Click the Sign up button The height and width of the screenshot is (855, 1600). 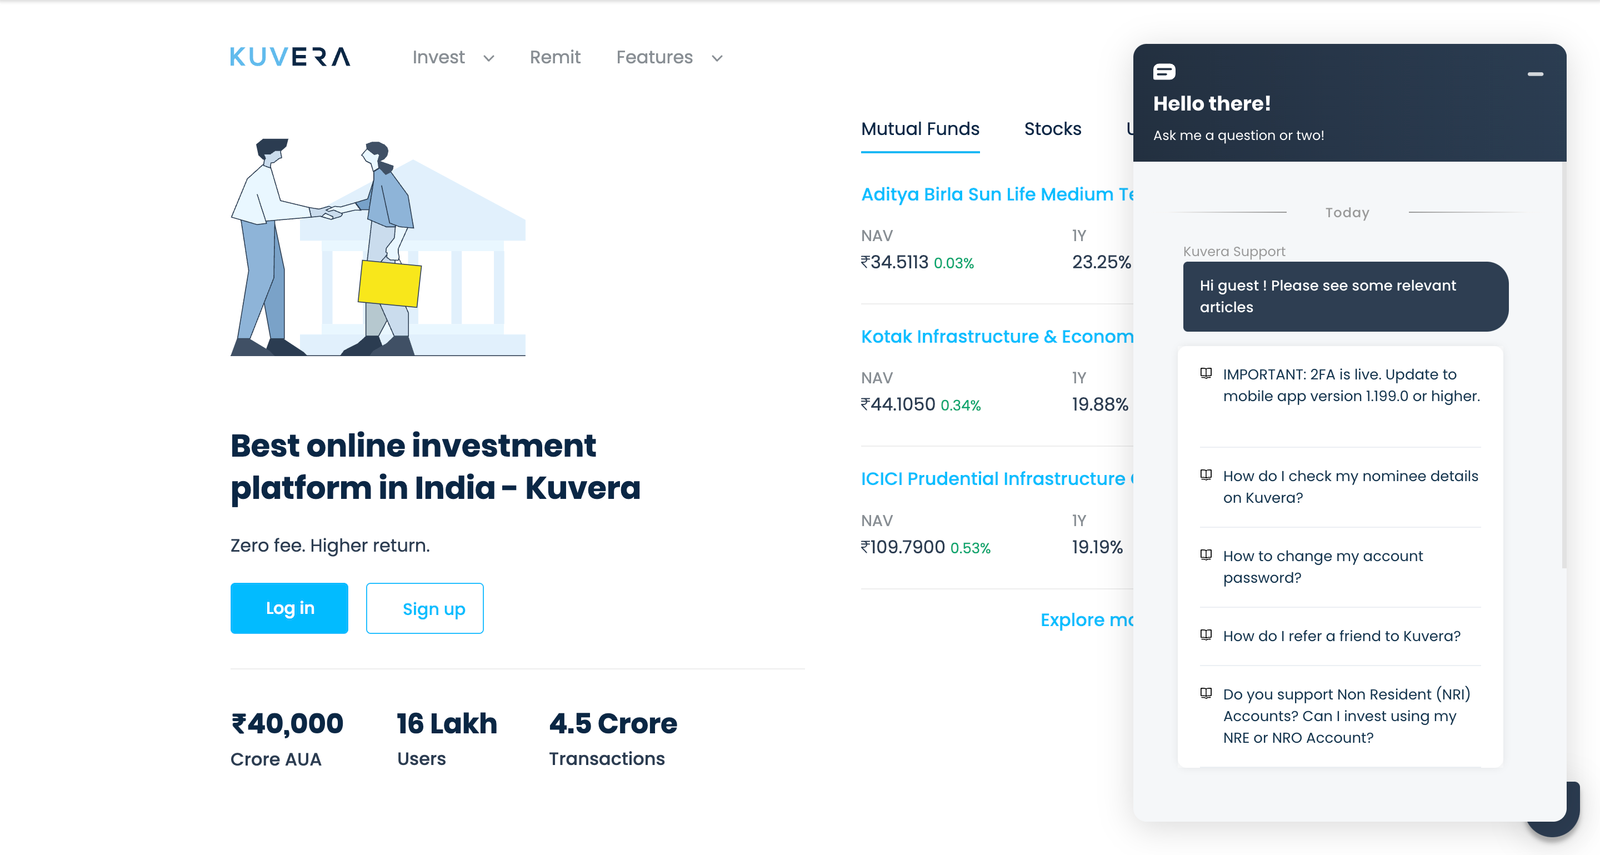pos(424,608)
